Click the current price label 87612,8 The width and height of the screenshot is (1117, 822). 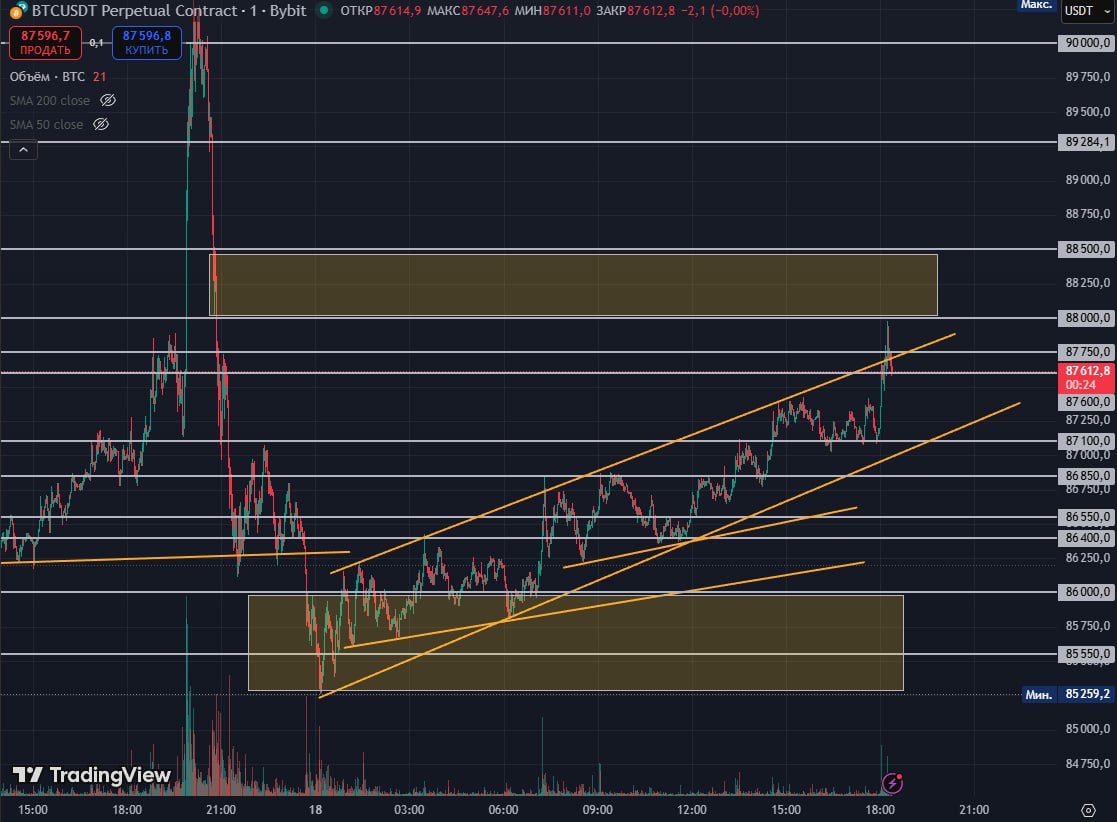(1086, 376)
